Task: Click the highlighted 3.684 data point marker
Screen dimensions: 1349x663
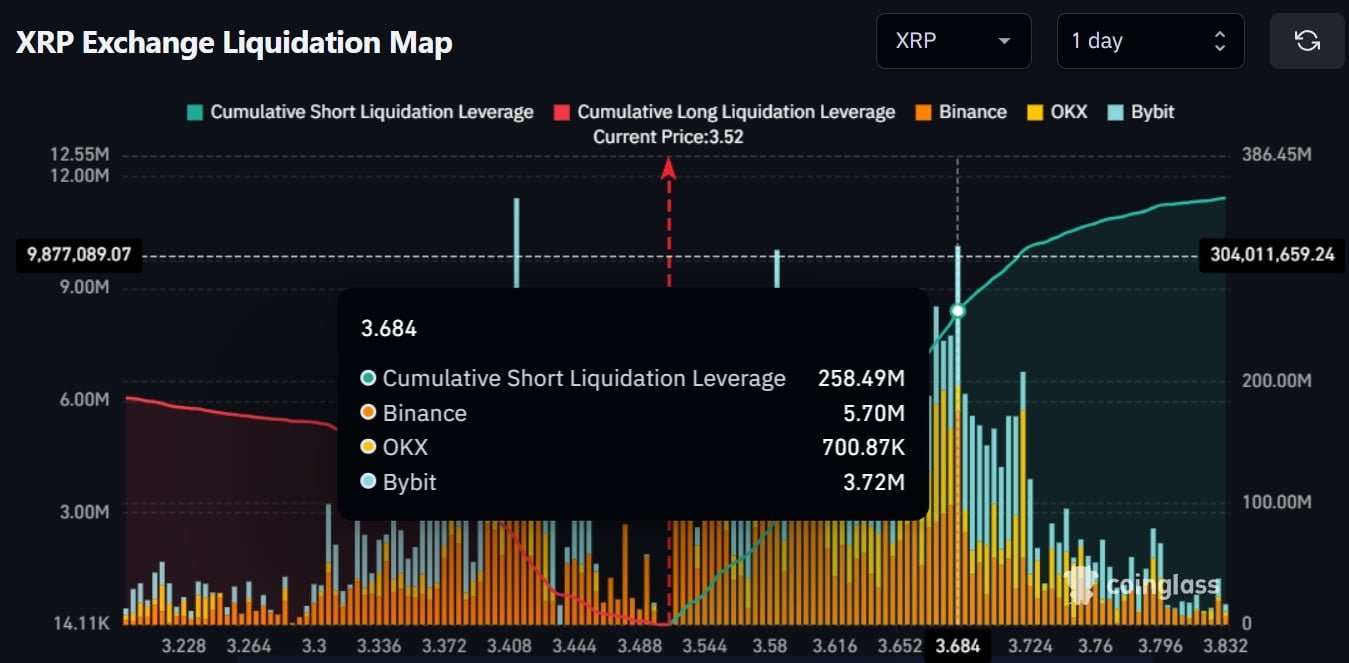Action: (957, 311)
